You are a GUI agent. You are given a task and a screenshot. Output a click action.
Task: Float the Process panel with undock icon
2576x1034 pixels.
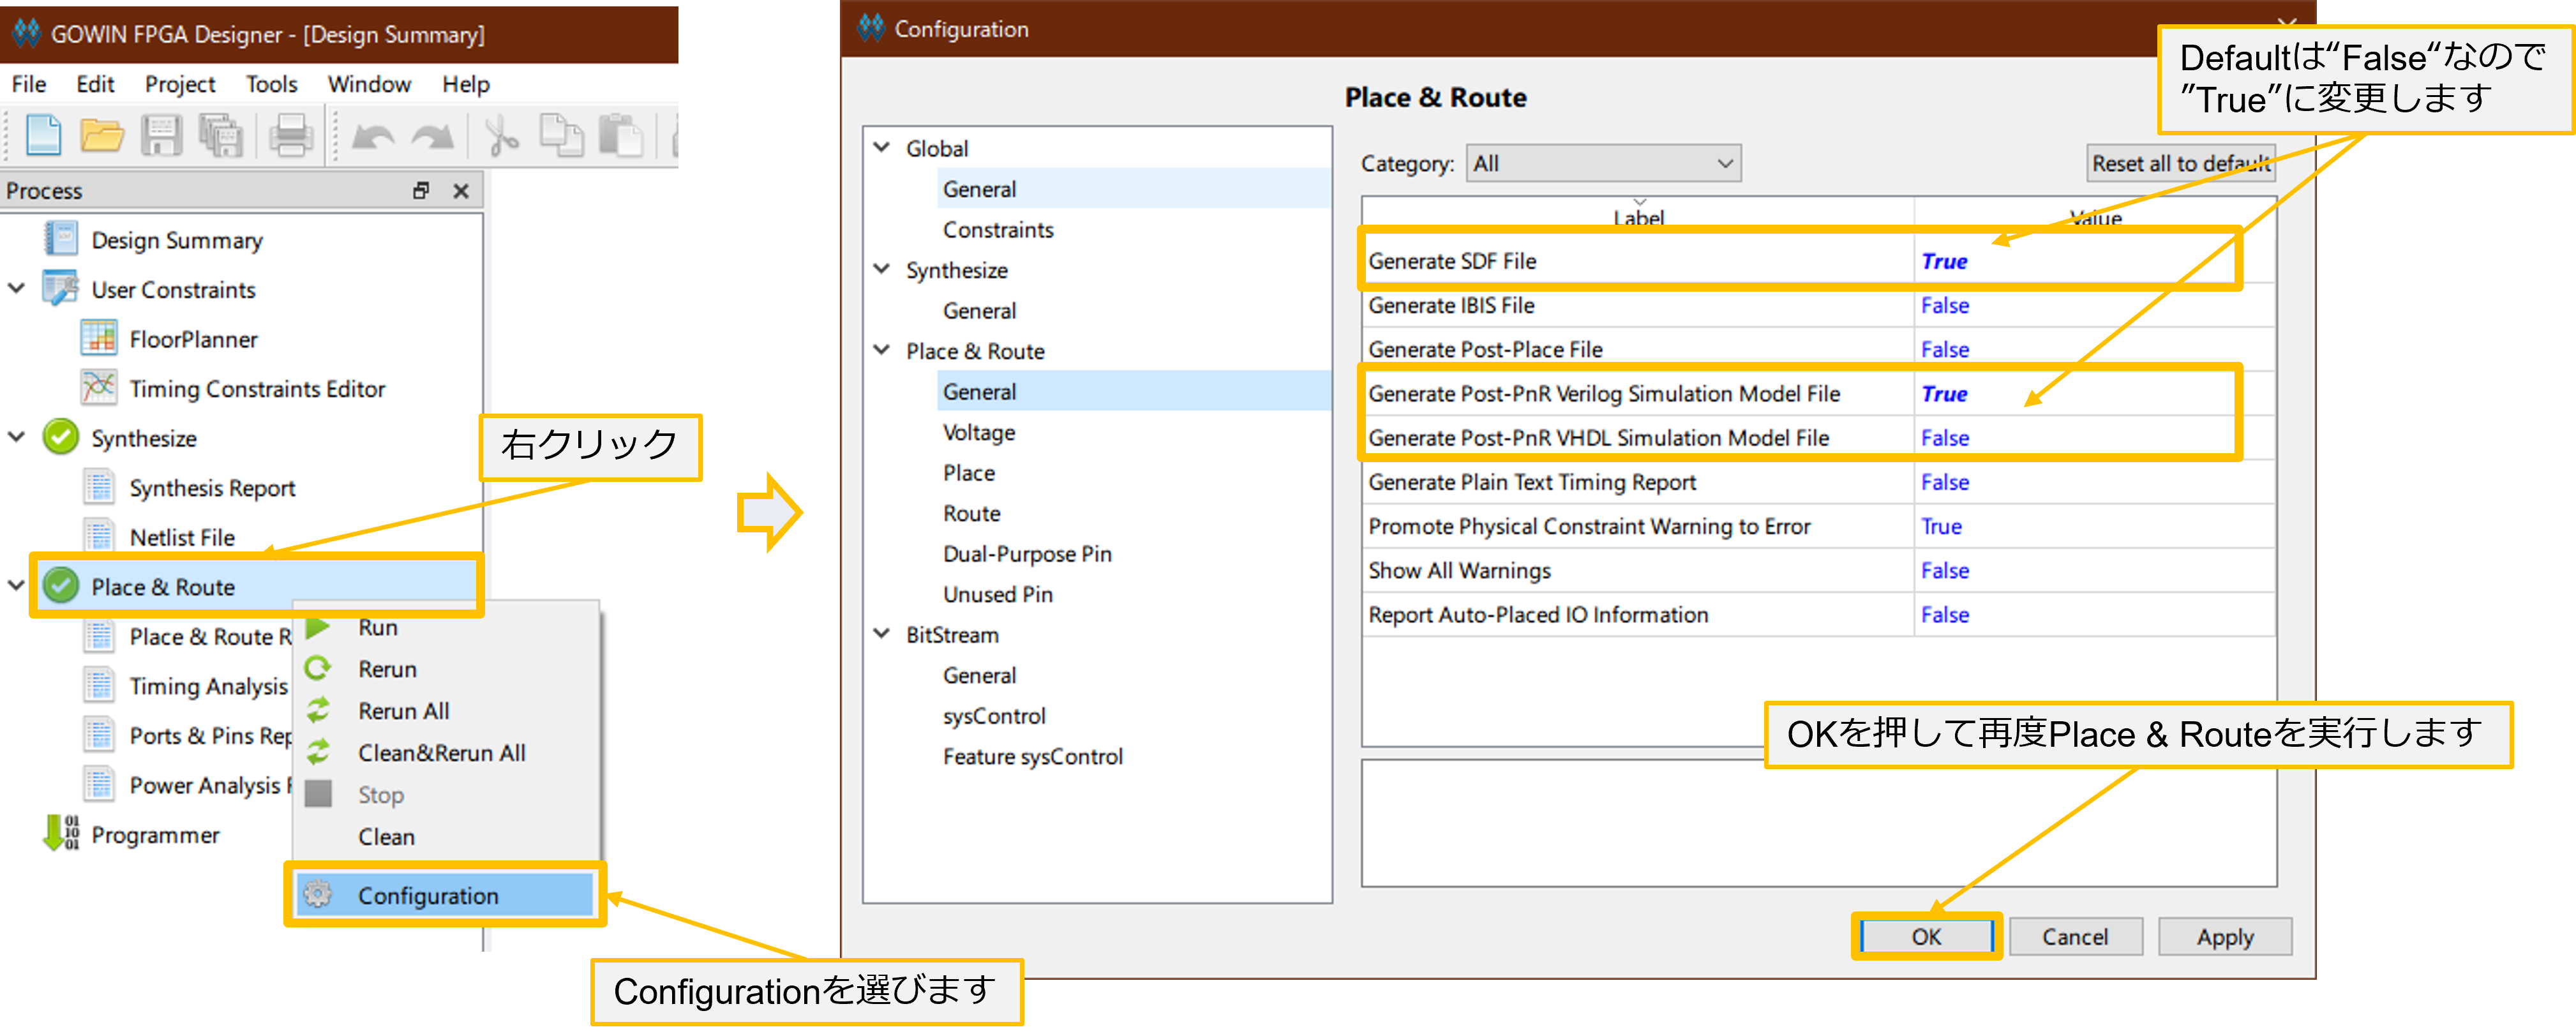(421, 190)
